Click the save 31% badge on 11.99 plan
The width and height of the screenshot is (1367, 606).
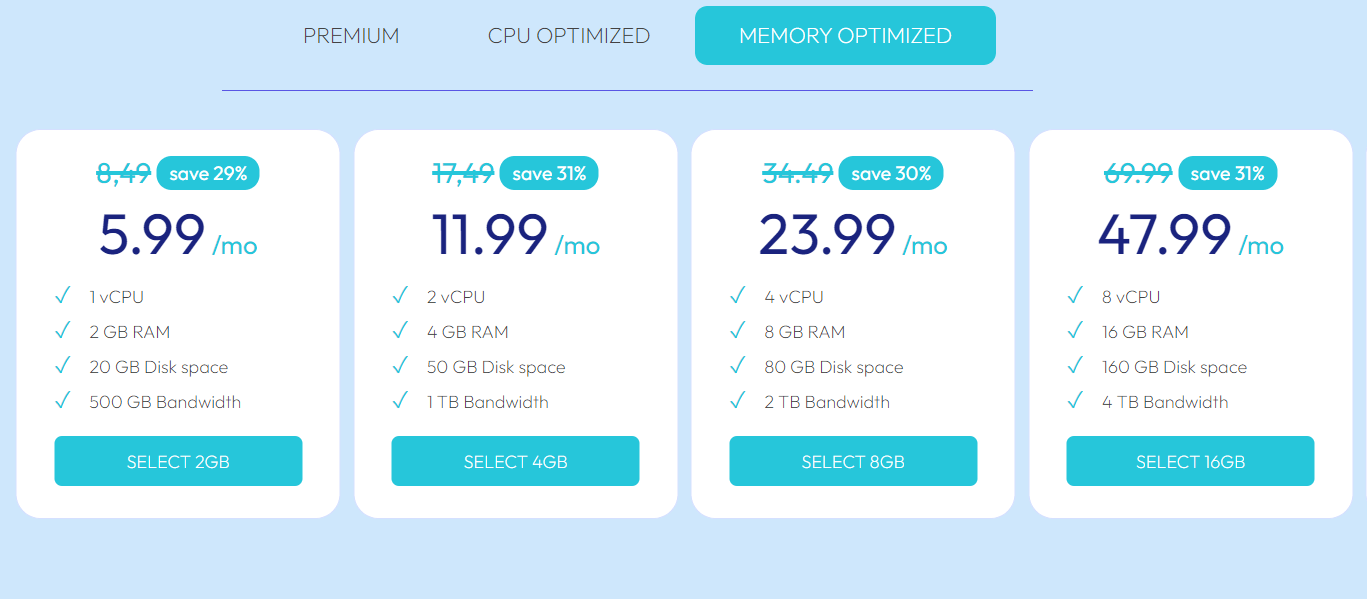click(x=548, y=173)
